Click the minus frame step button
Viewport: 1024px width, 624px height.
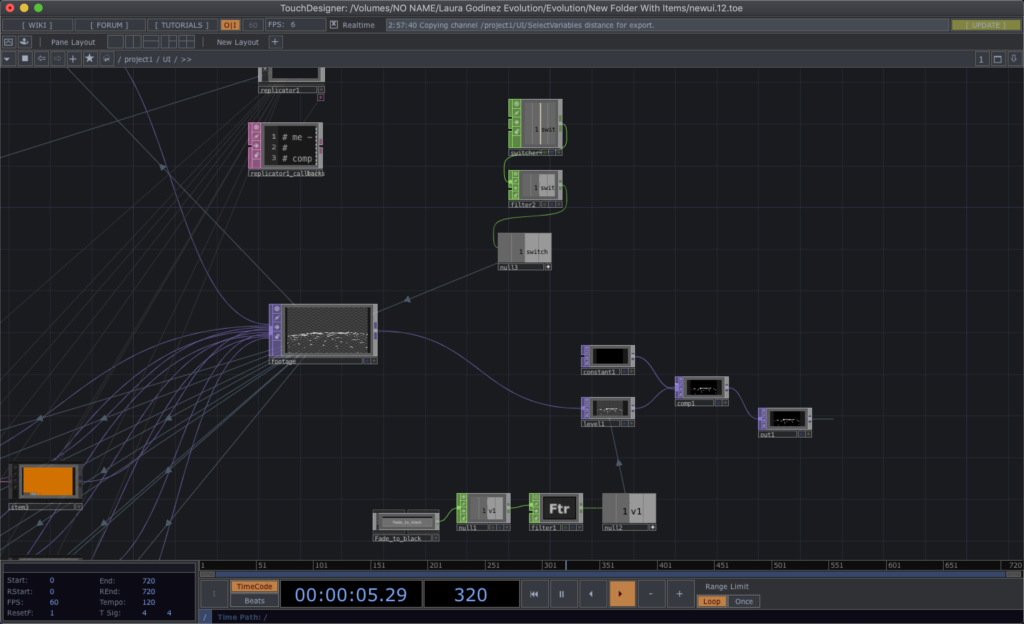(651, 594)
